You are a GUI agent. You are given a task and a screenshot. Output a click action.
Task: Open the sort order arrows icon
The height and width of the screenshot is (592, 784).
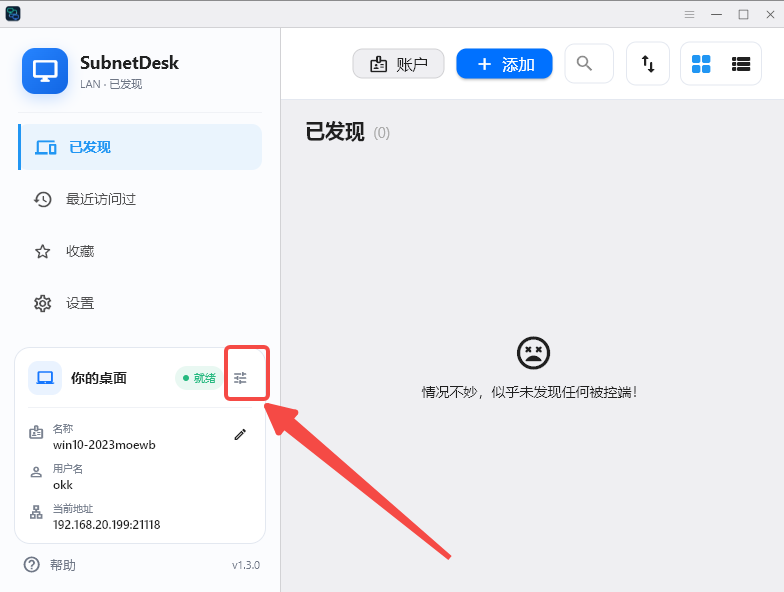[x=648, y=64]
